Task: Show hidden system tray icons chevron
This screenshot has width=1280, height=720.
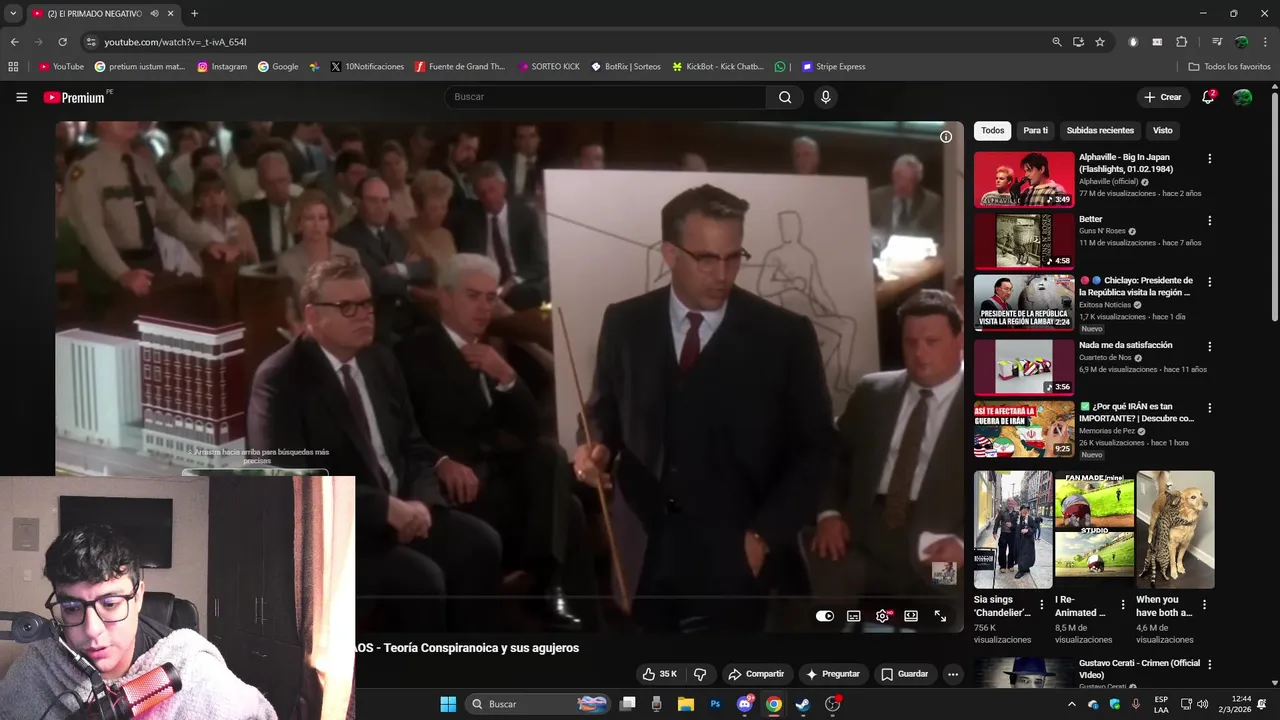Action: [1072, 704]
